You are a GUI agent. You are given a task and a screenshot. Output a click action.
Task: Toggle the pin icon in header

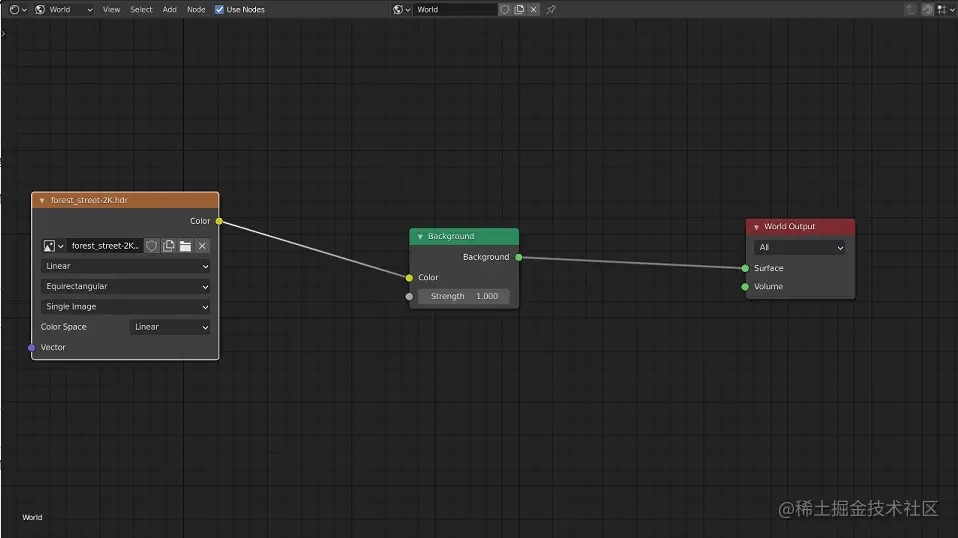coord(551,9)
